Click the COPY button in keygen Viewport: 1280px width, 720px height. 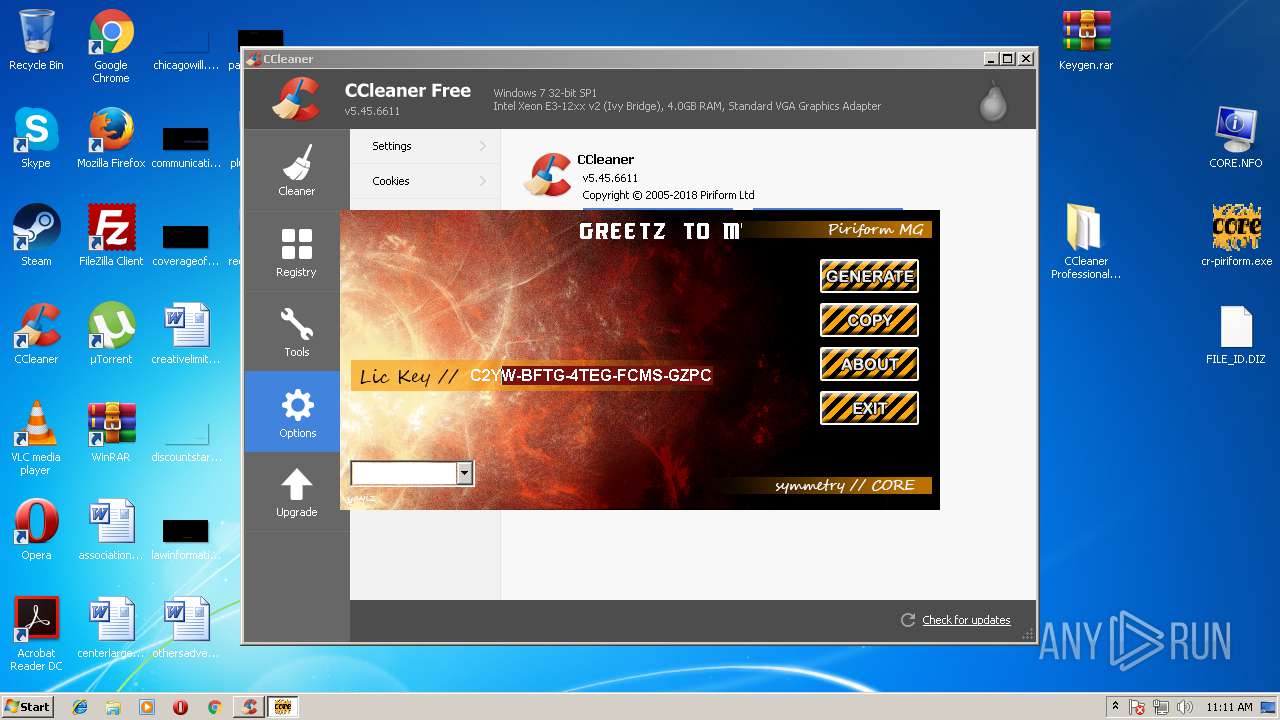tap(869, 320)
